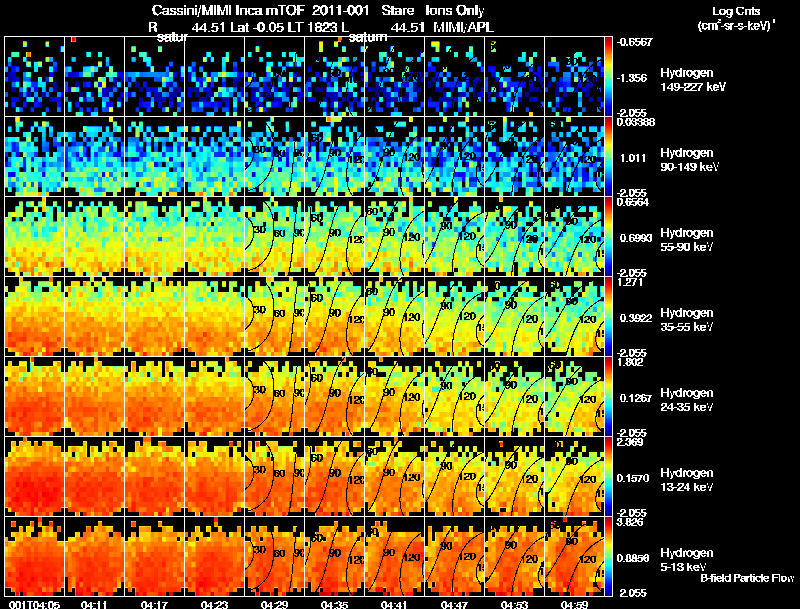800x609 pixels.
Task: Select the 04:29 time axis label
Action: (x=274, y=604)
